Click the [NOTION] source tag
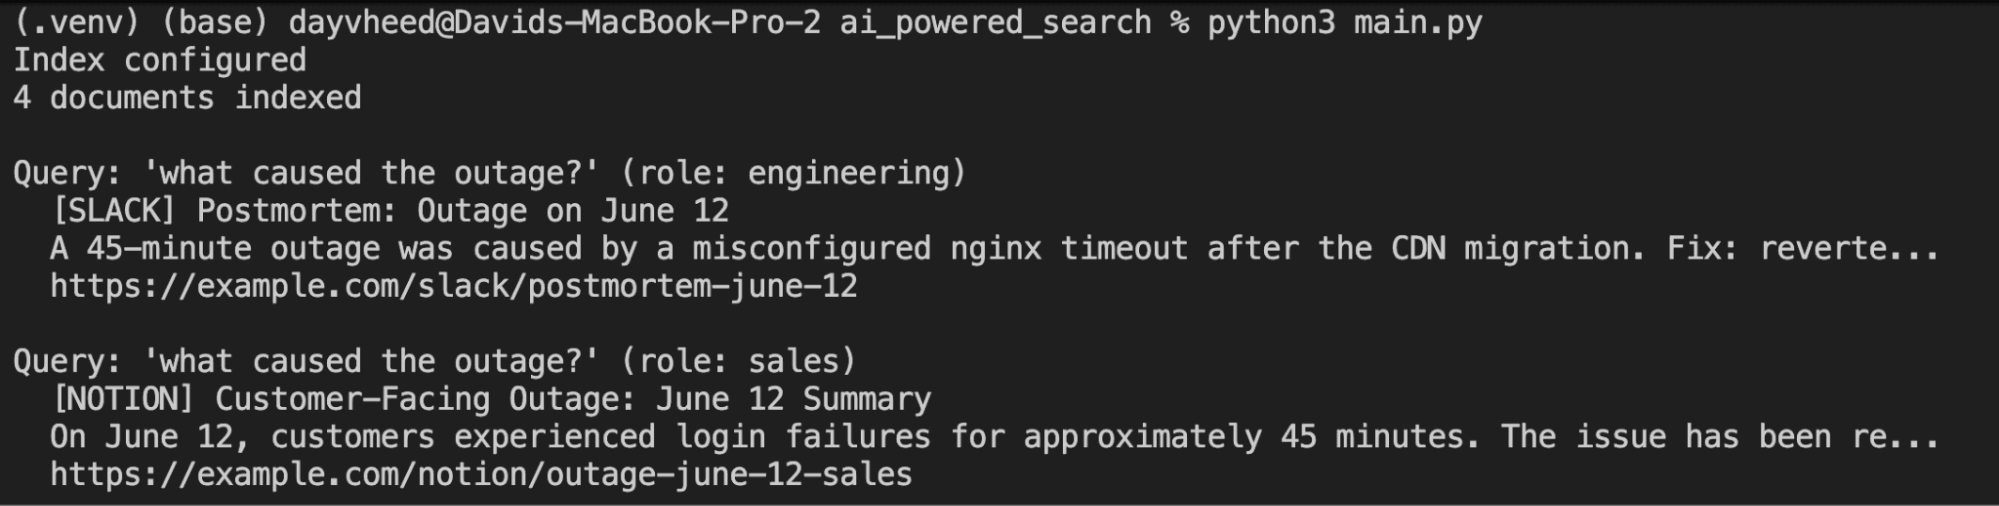The image size is (1999, 506). [x=123, y=399]
